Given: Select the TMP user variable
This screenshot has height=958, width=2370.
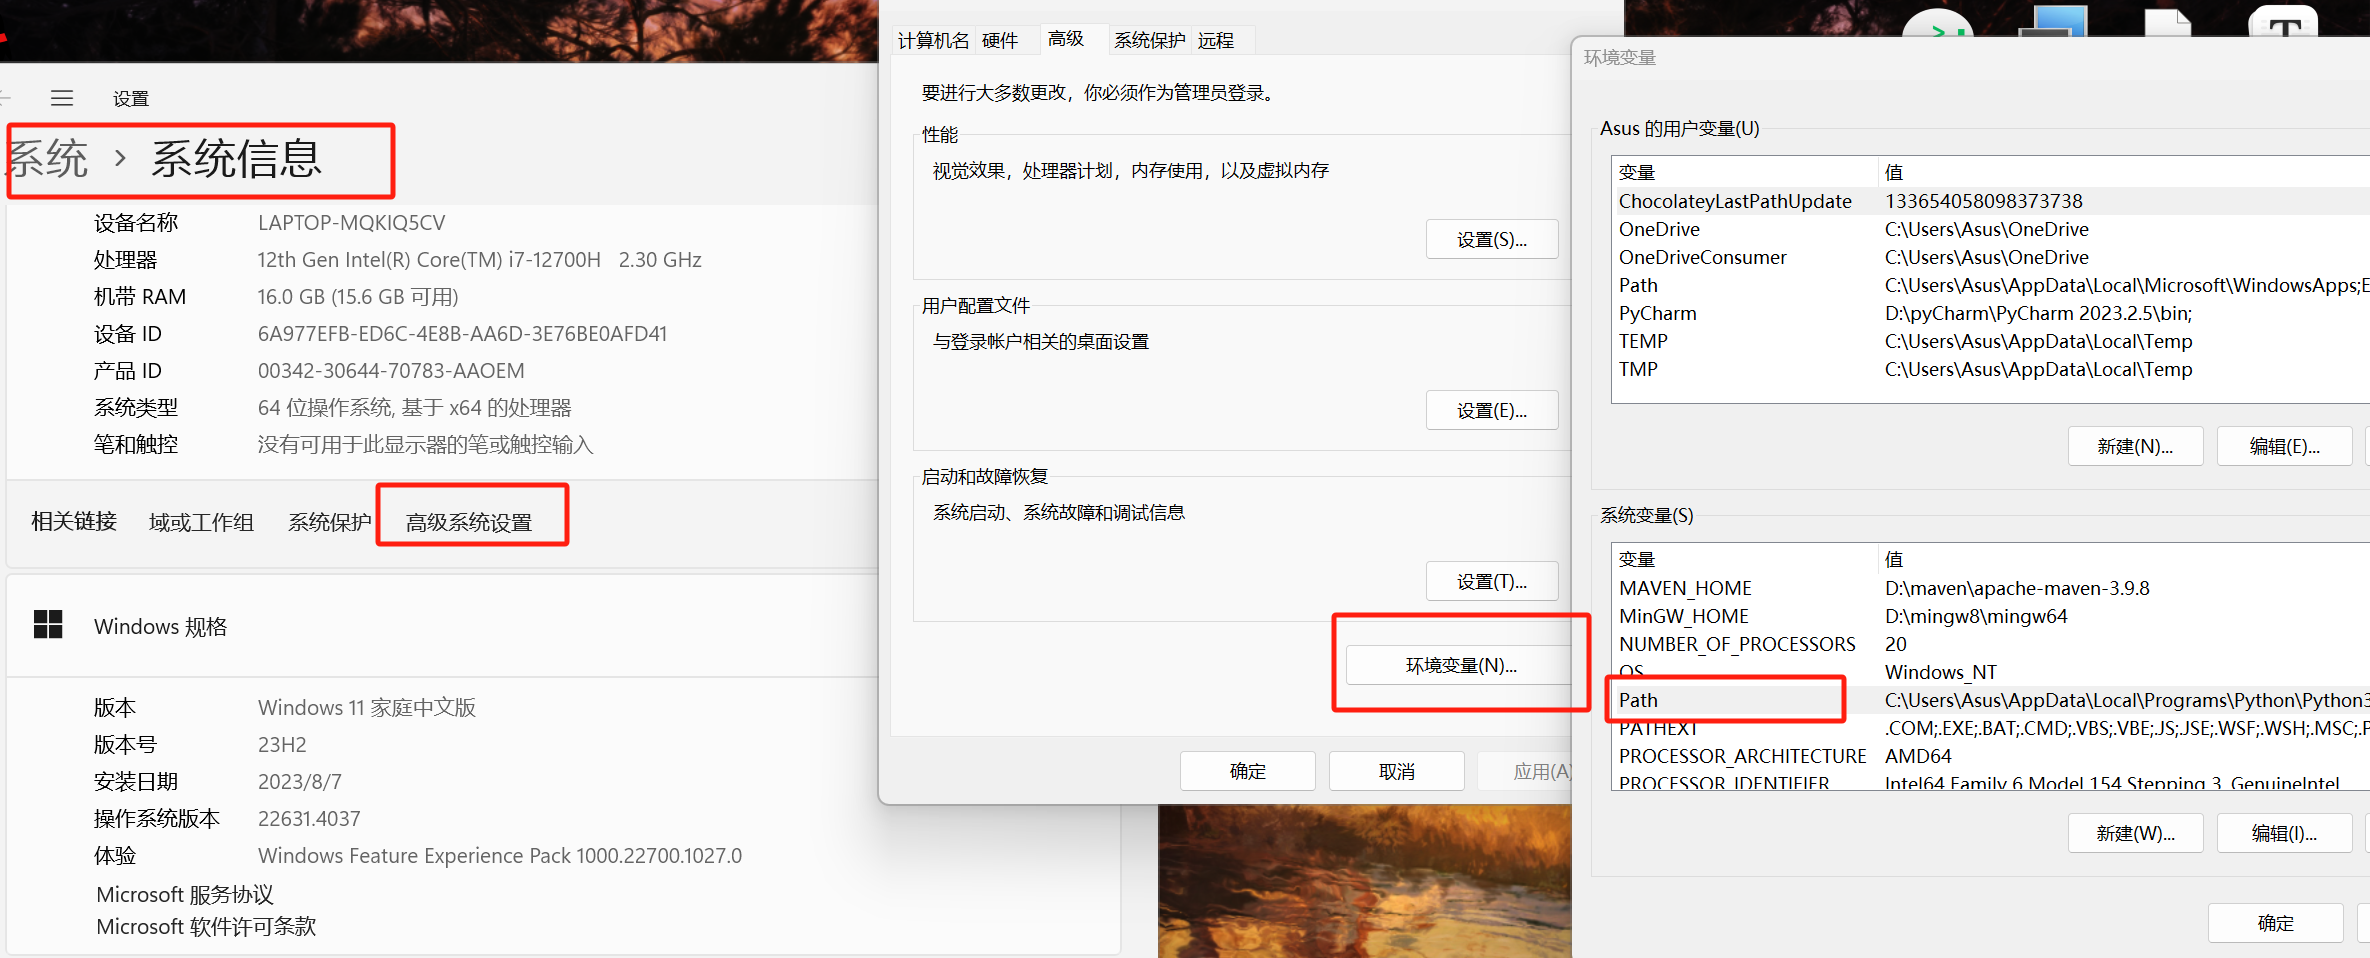Looking at the screenshot, I should [x=1990, y=369].
